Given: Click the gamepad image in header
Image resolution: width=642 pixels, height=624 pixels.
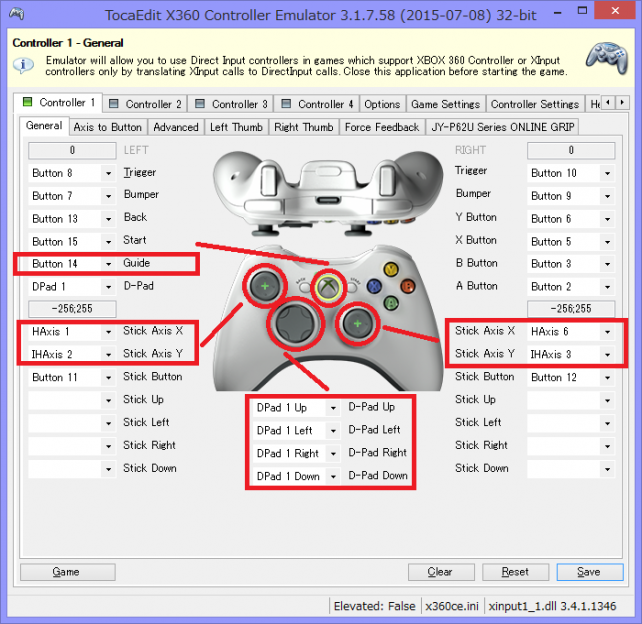Looking at the screenshot, I should coord(607,58).
